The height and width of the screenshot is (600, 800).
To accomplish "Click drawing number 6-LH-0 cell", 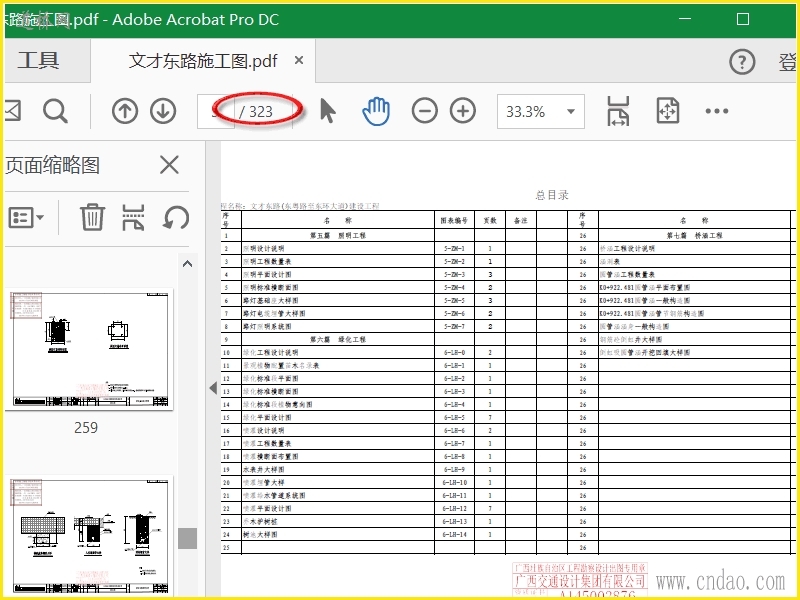I will (x=454, y=353).
